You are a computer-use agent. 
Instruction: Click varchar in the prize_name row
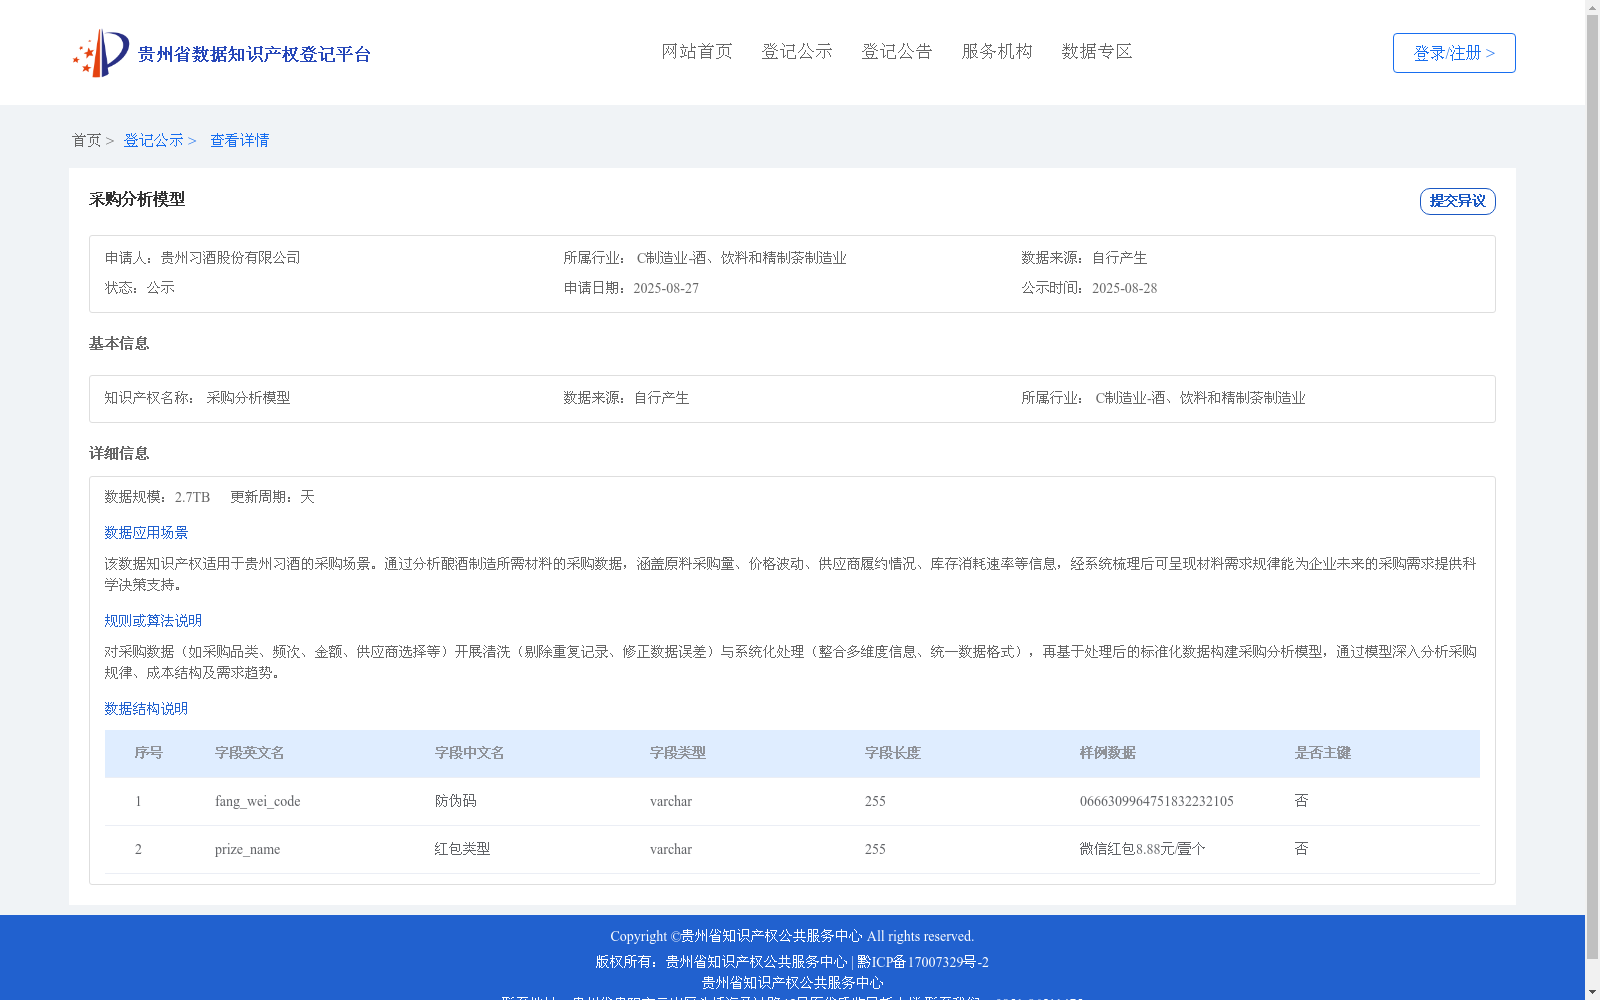click(x=671, y=850)
